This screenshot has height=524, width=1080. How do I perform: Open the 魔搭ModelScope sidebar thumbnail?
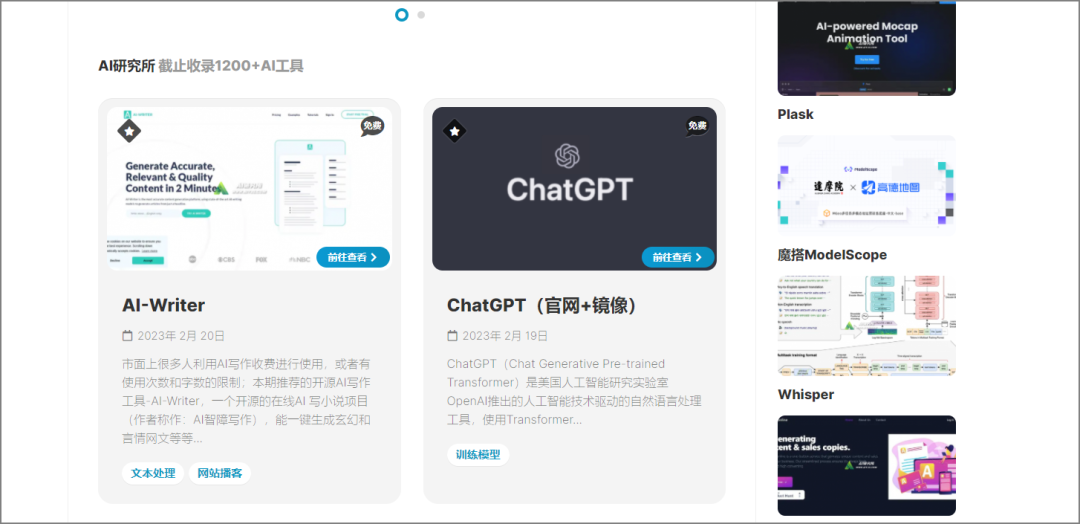coord(866,185)
